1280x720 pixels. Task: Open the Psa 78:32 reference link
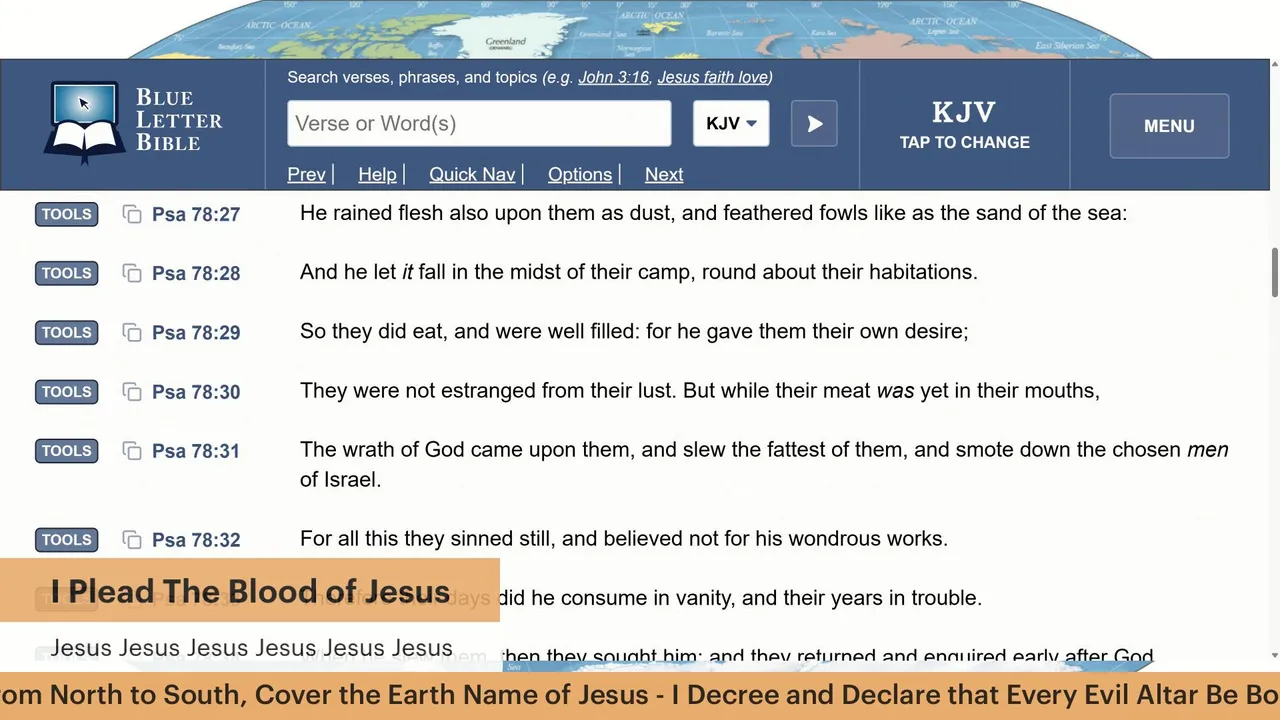pos(196,540)
